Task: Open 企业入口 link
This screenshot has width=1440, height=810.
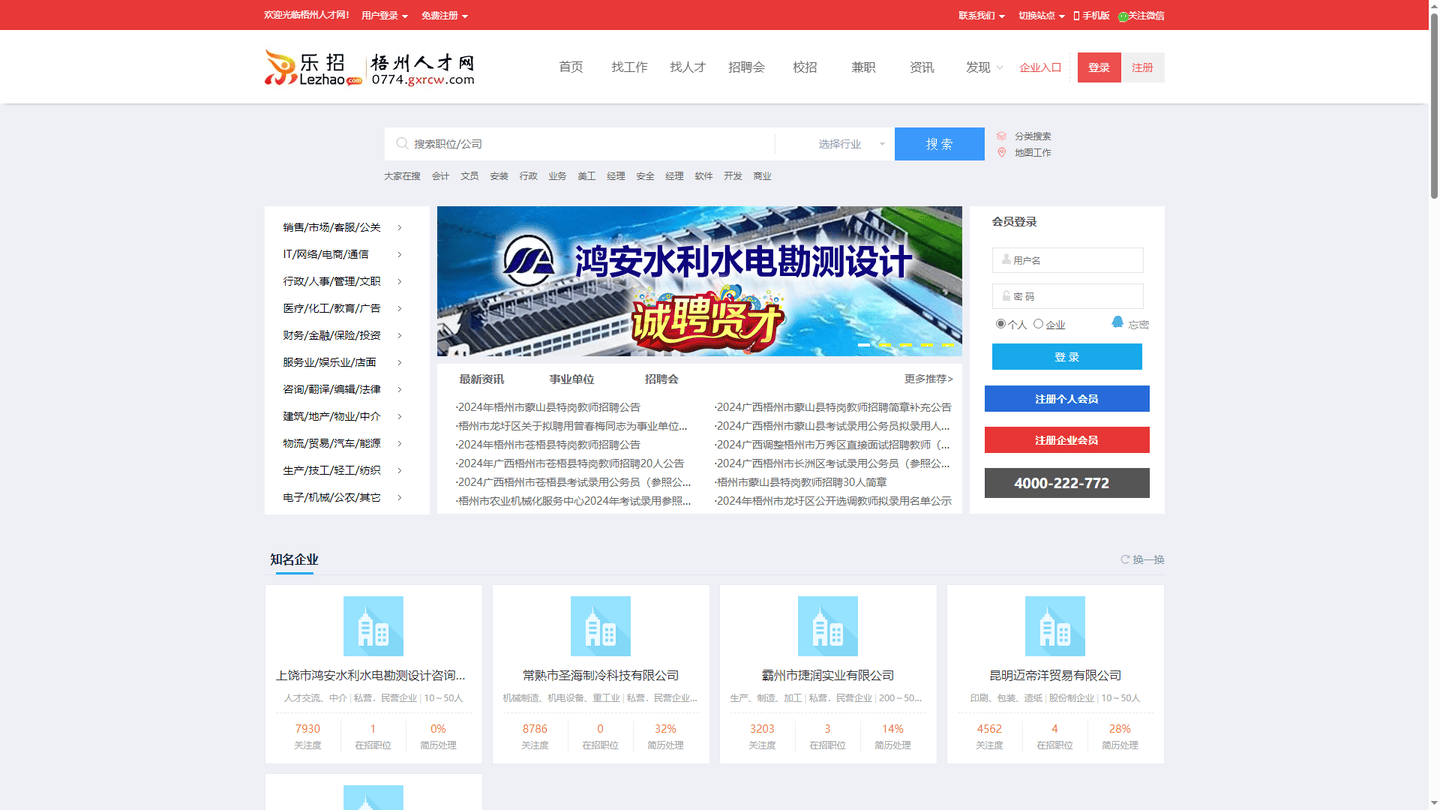Action: pyautogui.click(x=1040, y=68)
